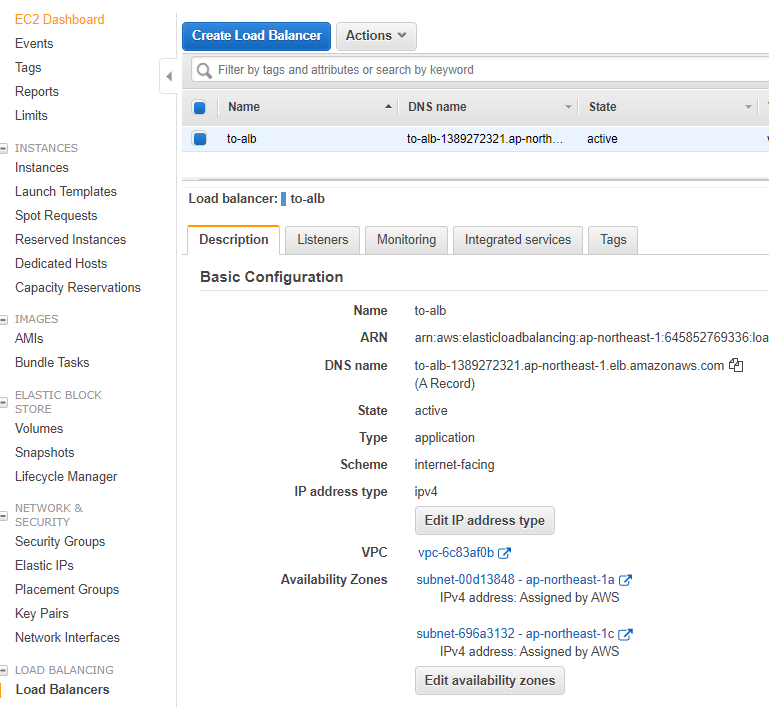Image resolution: width=769 pixels, height=707 pixels.
Task: Toggle checkbox for to-alb row
Action: 200,139
